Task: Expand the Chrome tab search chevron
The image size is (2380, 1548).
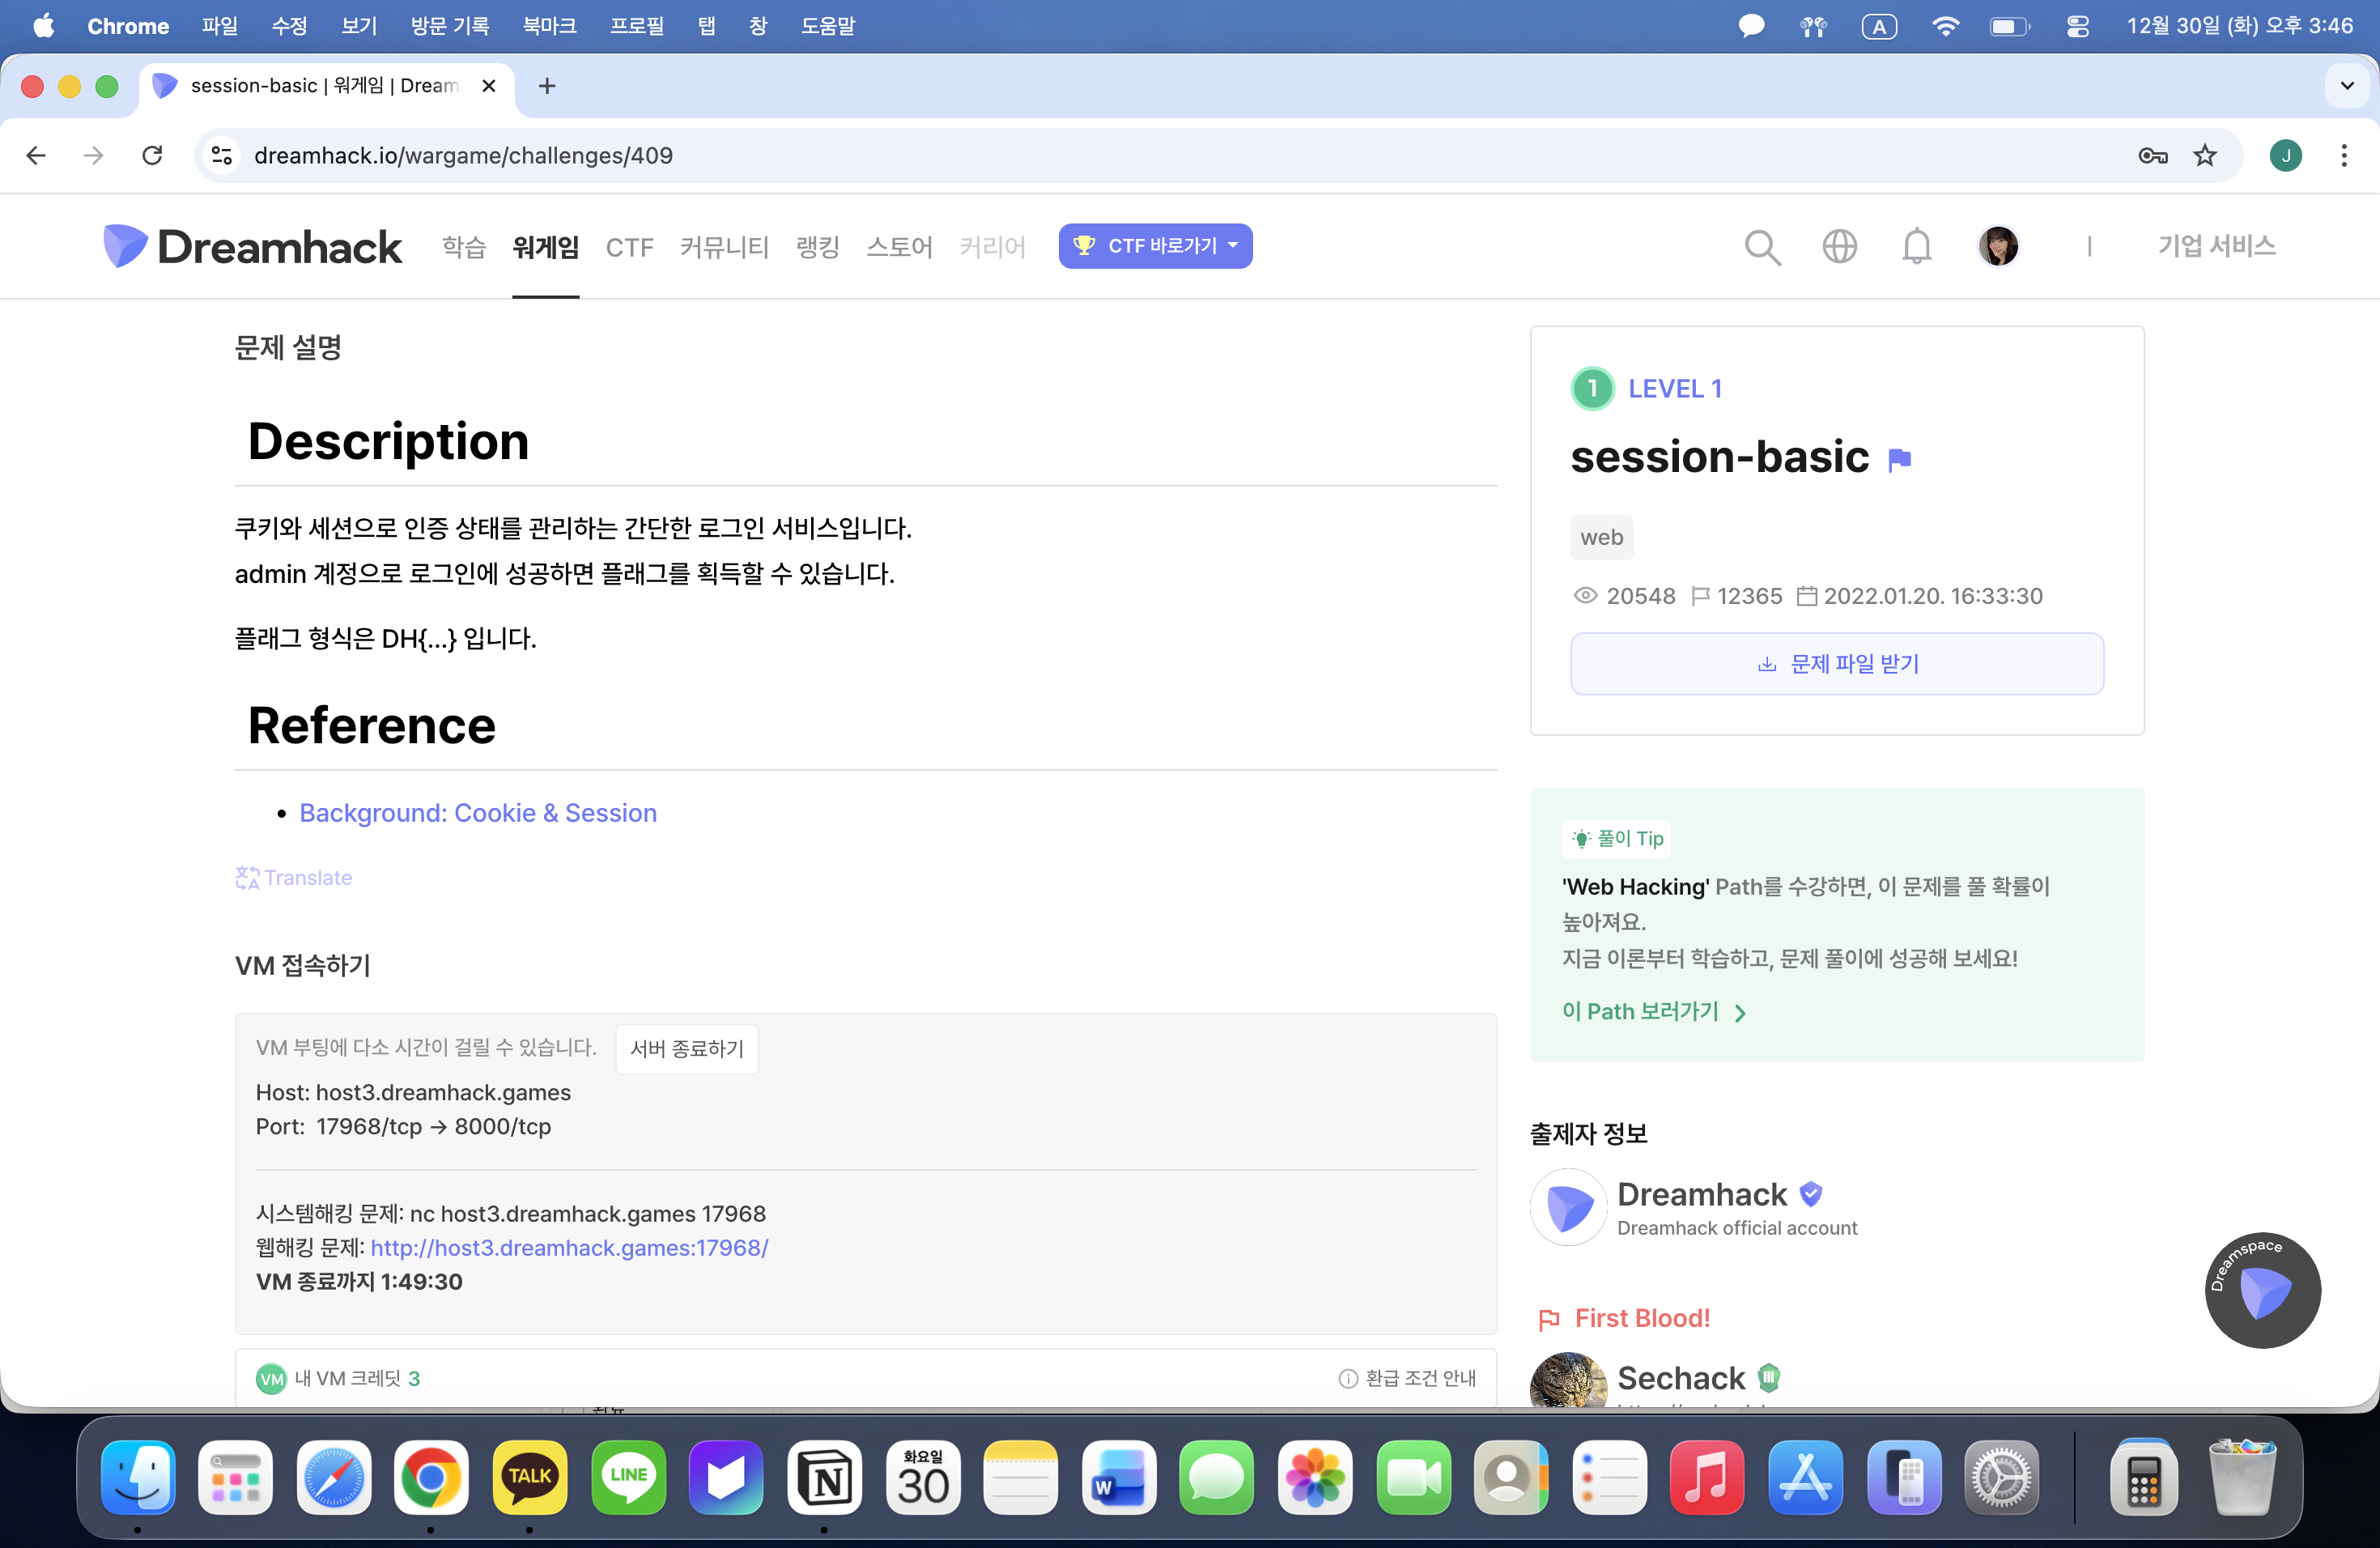Action: point(2347,86)
